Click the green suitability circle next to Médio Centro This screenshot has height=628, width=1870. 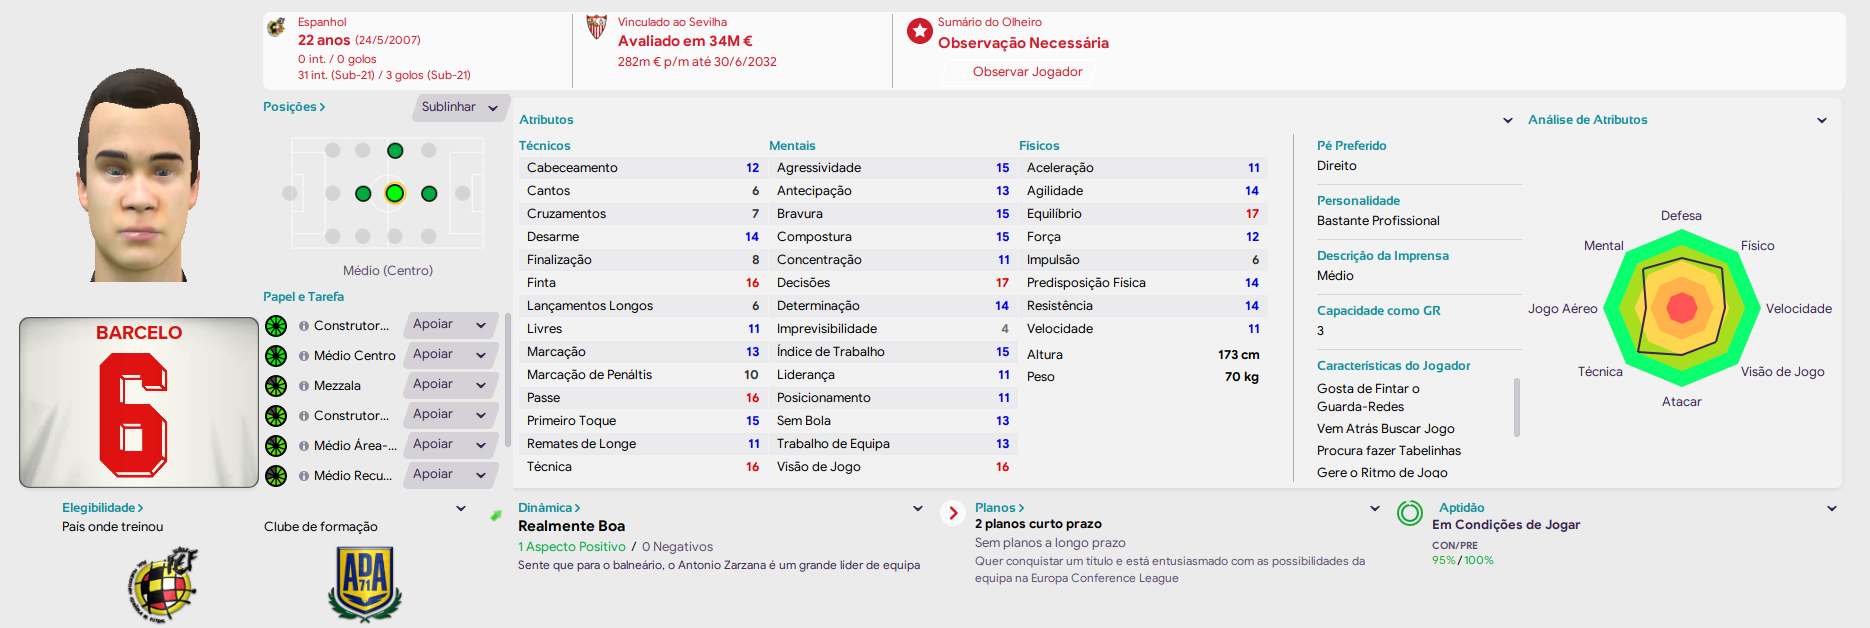click(x=276, y=356)
